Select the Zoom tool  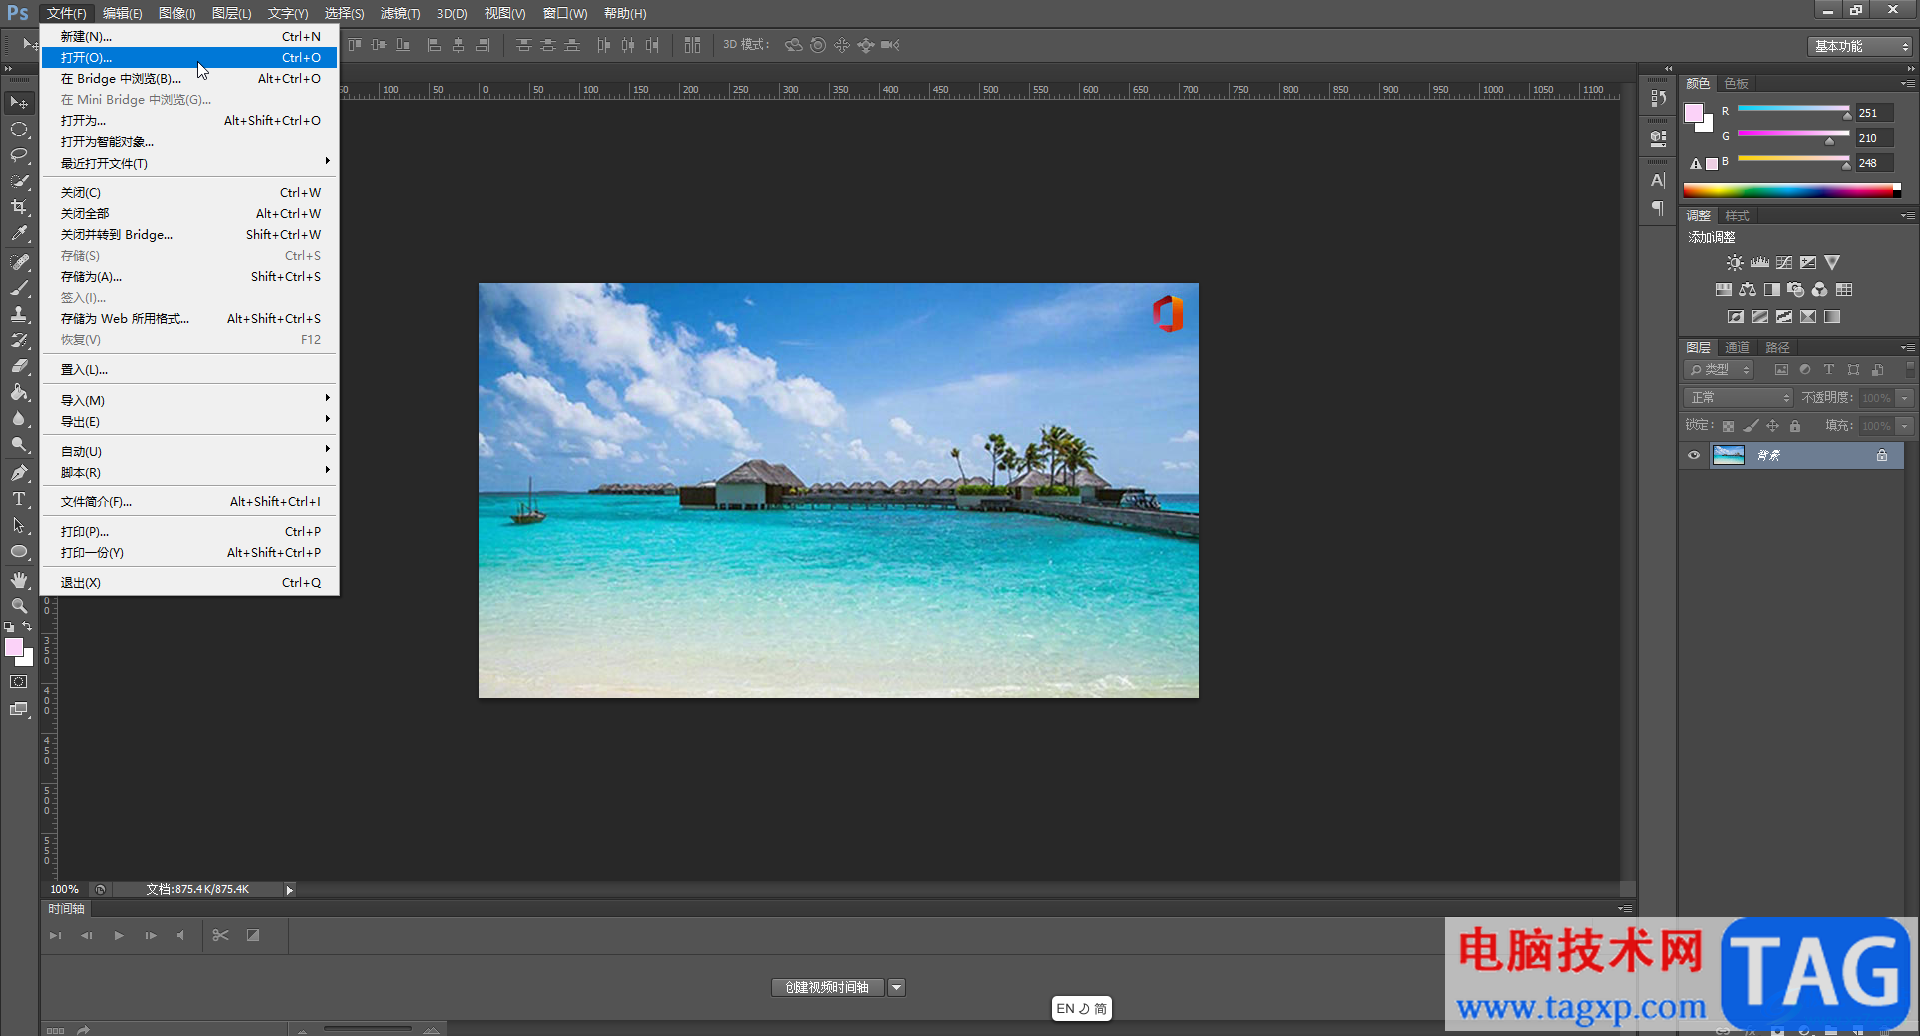pyautogui.click(x=19, y=606)
